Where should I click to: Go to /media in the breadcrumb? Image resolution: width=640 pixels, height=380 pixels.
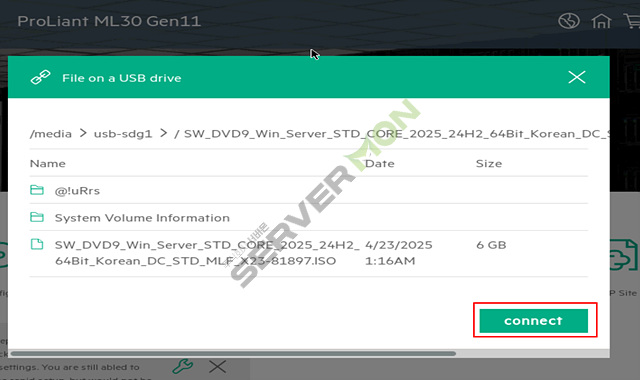coord(51,134)
